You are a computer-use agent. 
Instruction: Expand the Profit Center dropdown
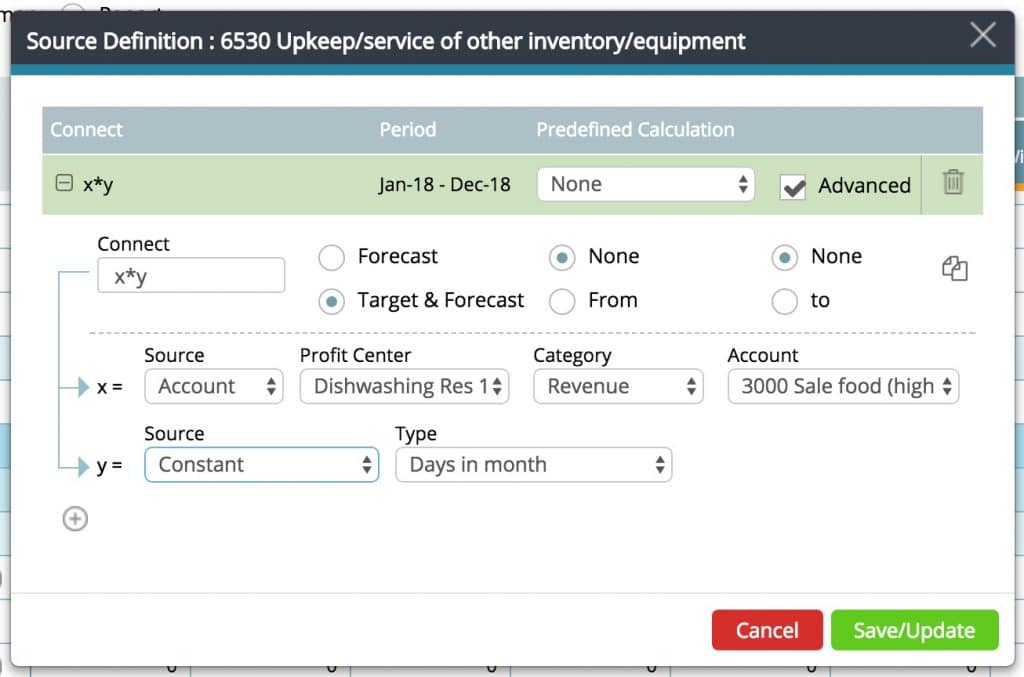pyautogui.click(x=404, y=387)
